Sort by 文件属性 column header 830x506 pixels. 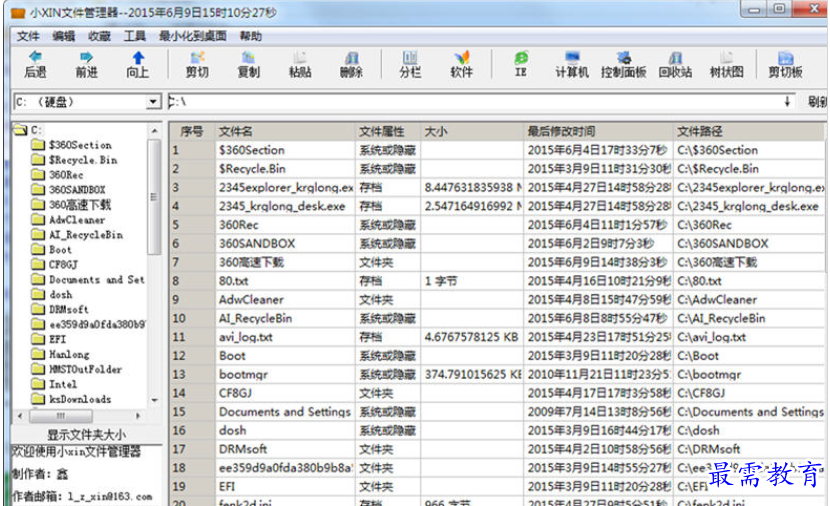pyautogui.click(x=388, y=131)
